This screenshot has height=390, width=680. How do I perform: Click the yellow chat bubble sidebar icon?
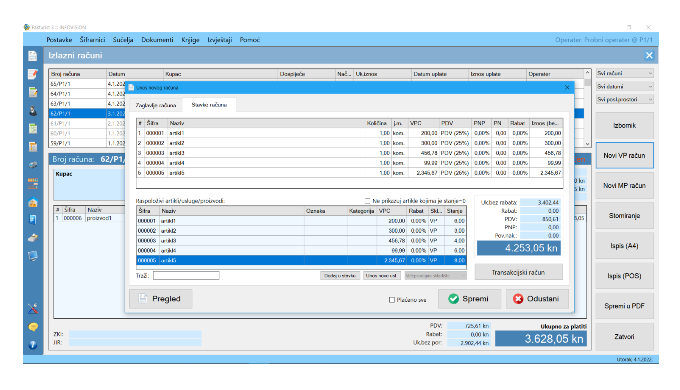pyautogui.click(x=33, y=327)
